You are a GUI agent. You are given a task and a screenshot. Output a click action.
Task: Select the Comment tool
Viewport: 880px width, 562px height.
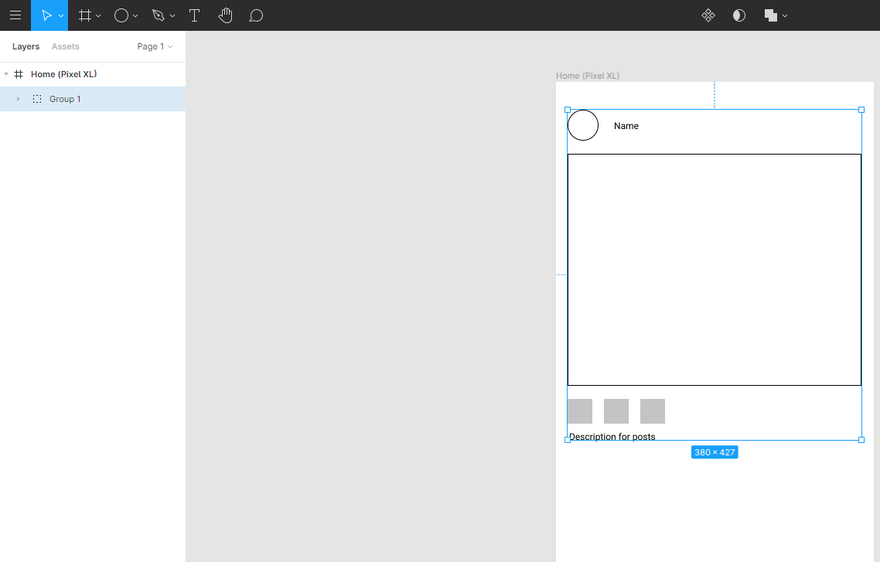[x=256, y=15]
